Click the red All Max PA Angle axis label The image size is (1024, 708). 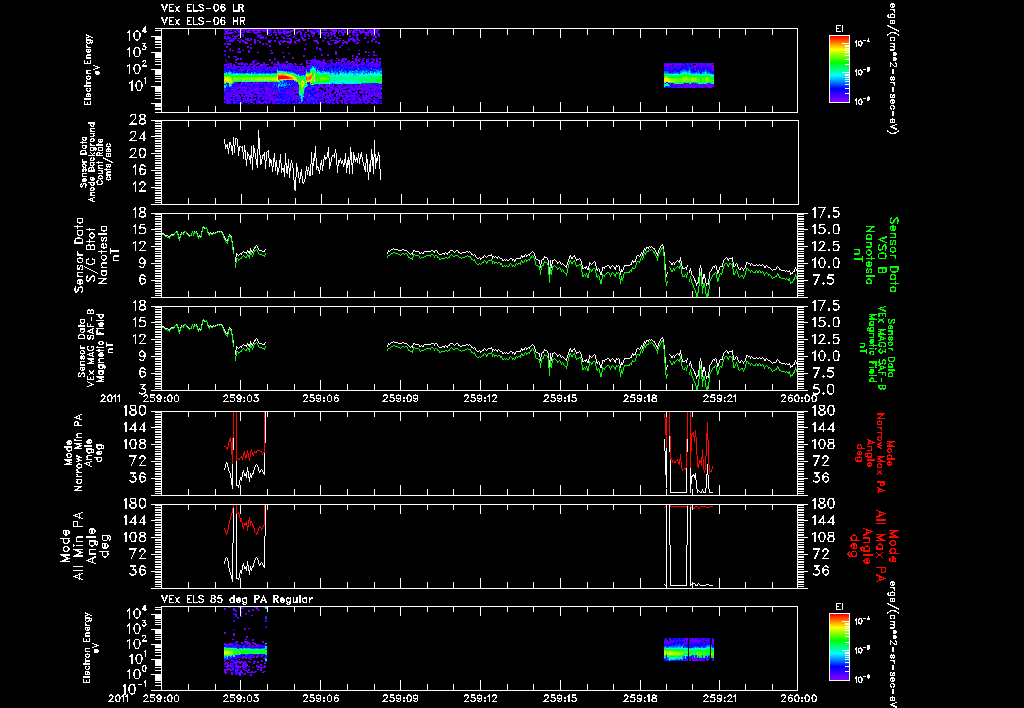873,545
